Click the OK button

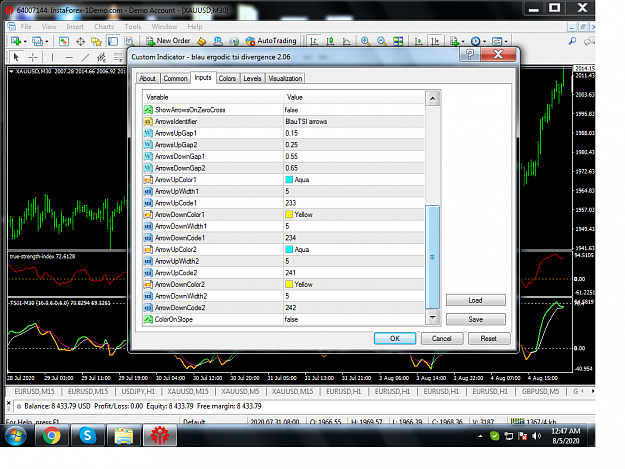395,338
